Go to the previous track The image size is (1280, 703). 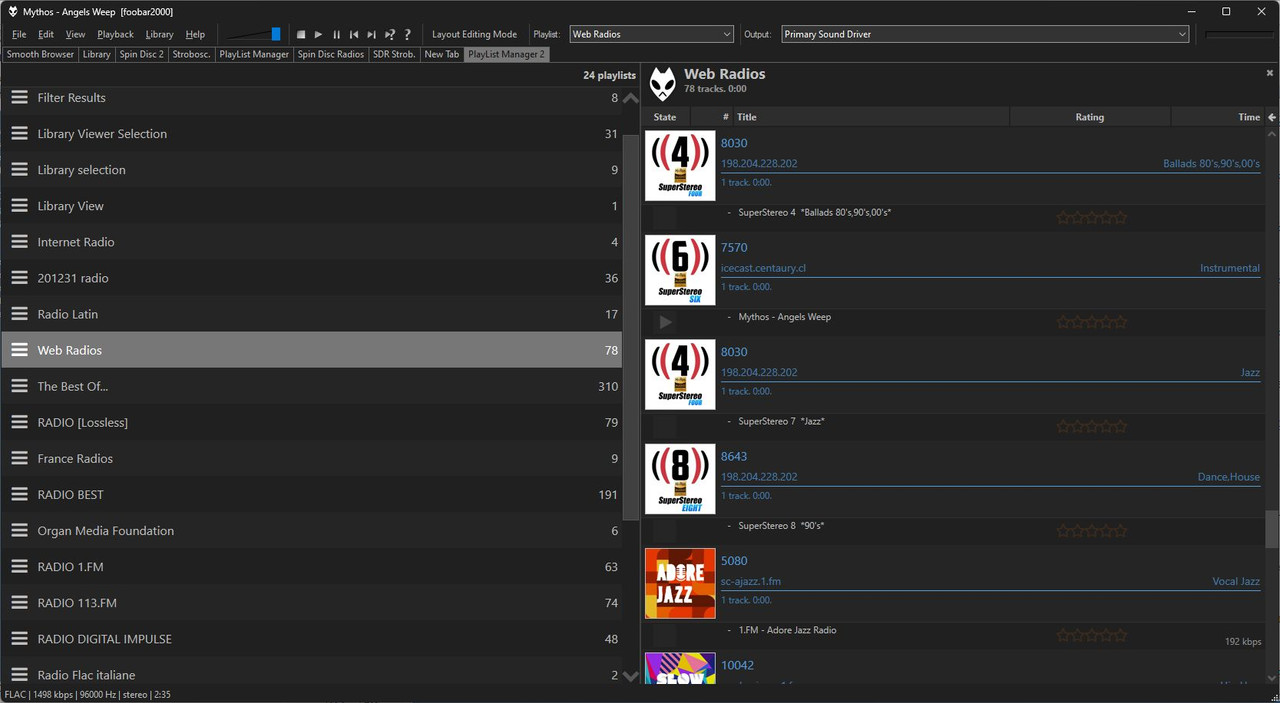(354, 34)
